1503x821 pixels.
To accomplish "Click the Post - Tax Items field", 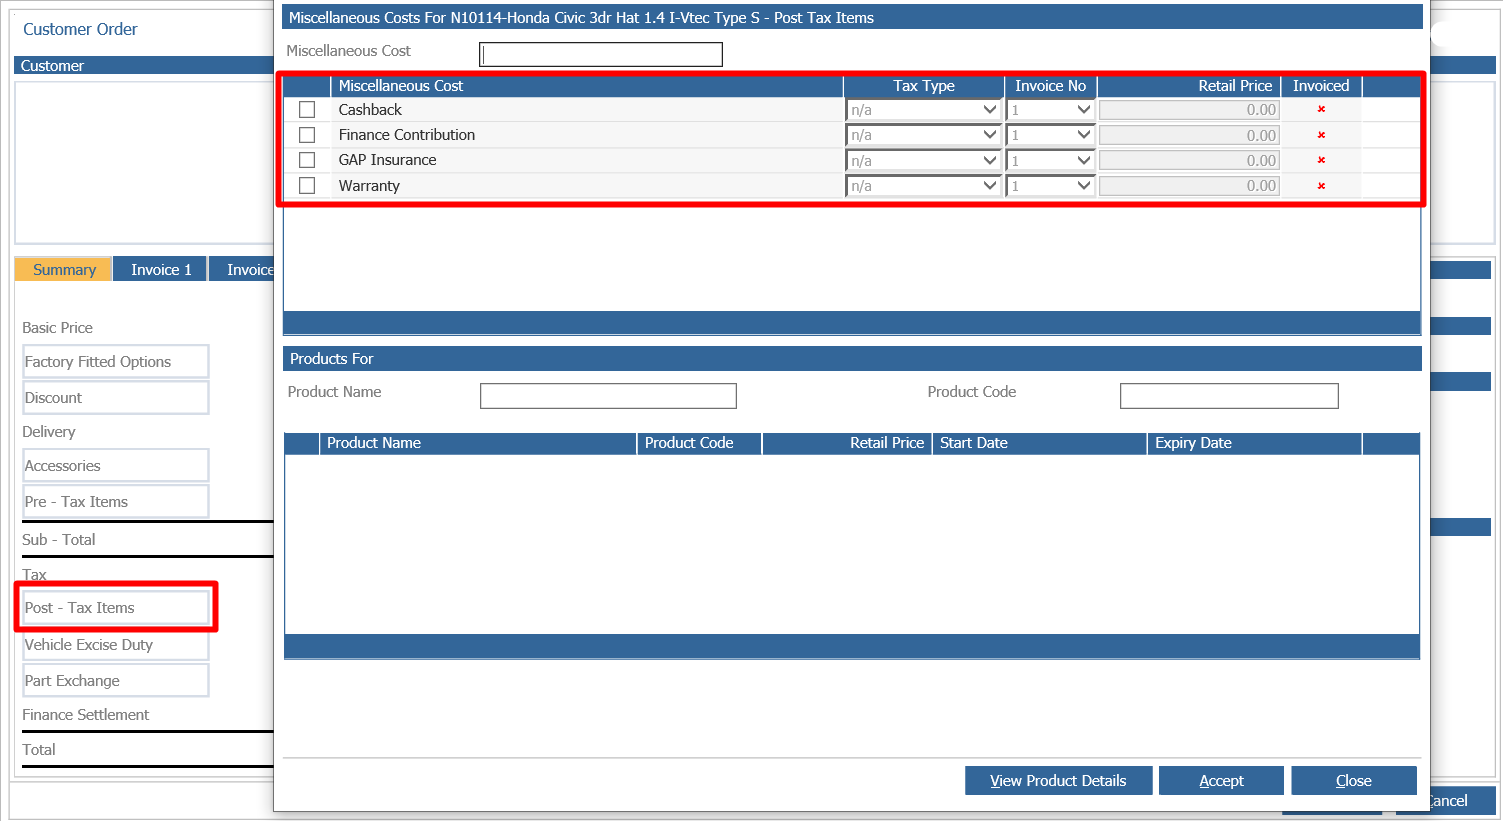I will [x=115, y=607].
